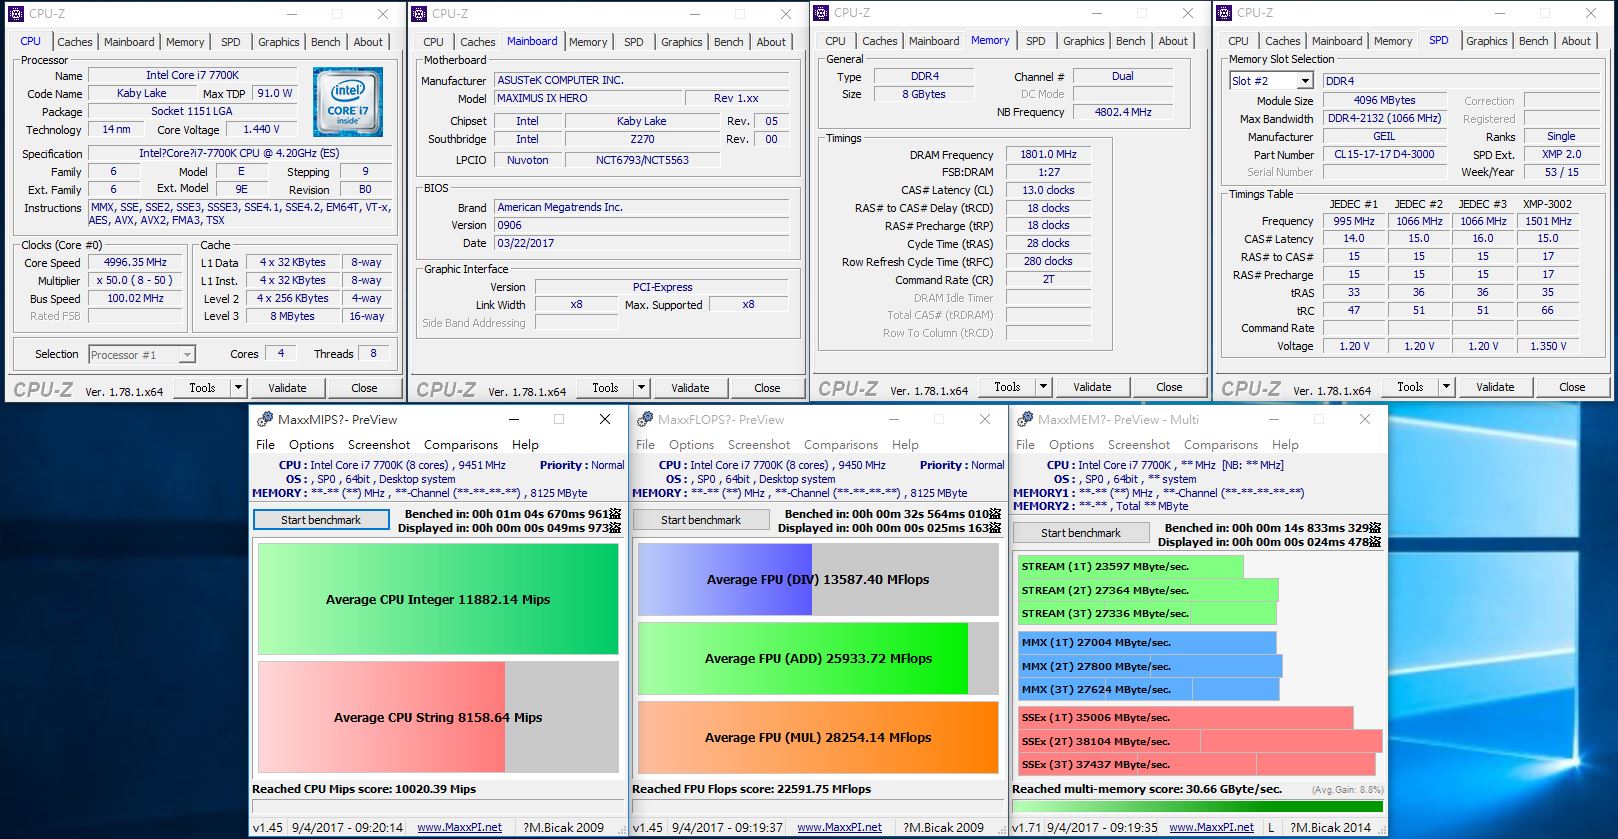
Task: Open www.MaxxPI.net link in MaxxFLOPS window
Action: [840, 827]
